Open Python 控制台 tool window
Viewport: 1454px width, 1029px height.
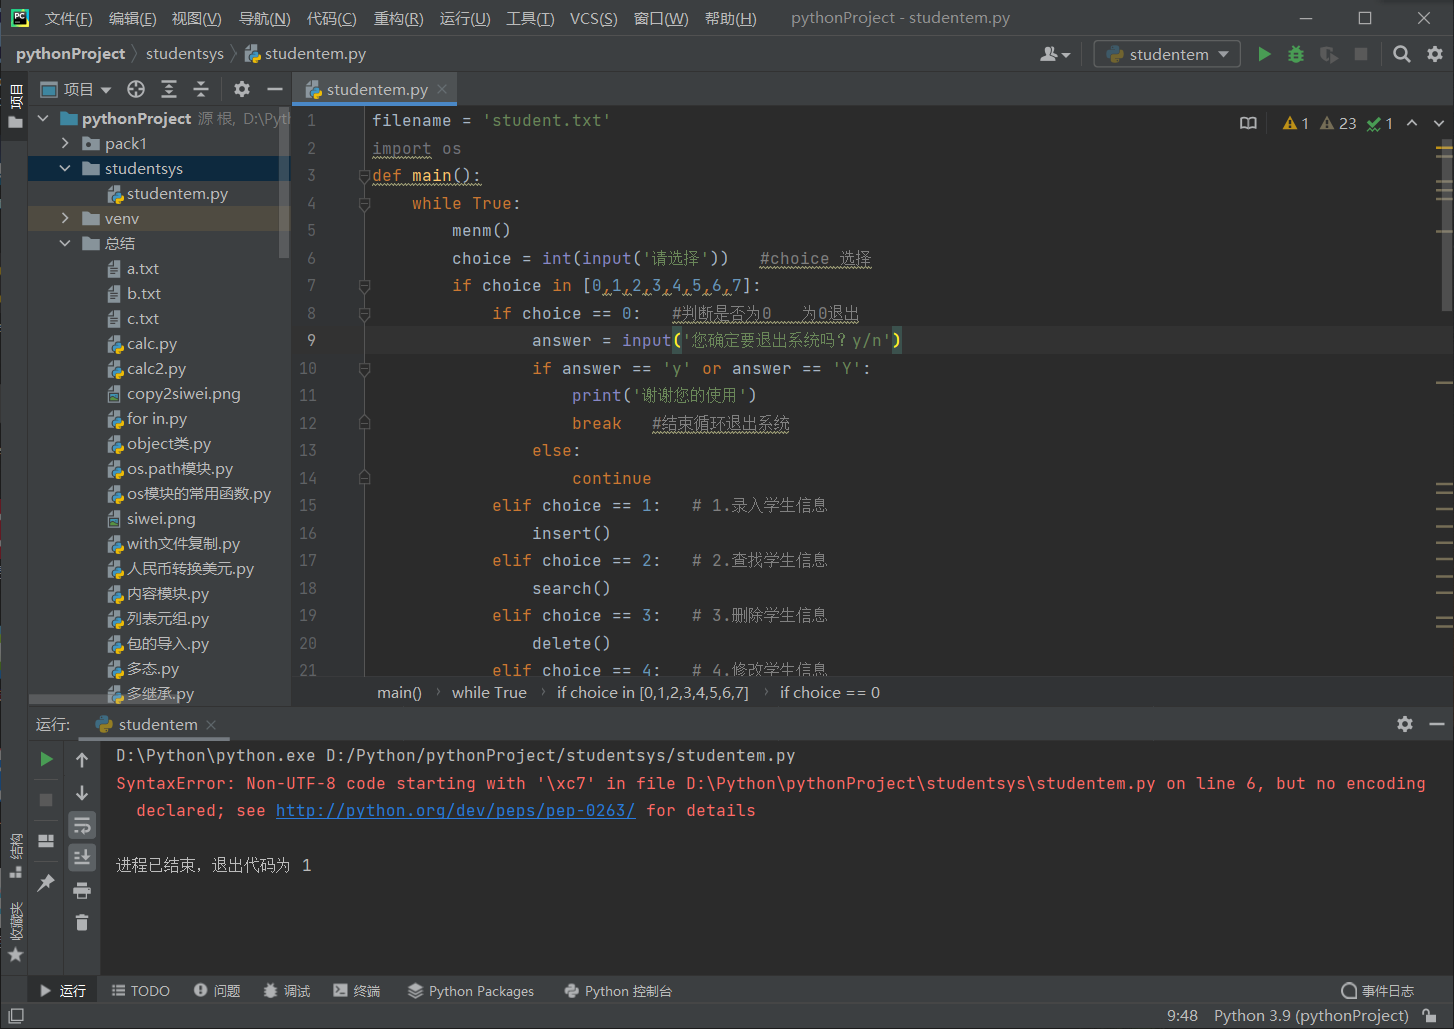(618, 991)
